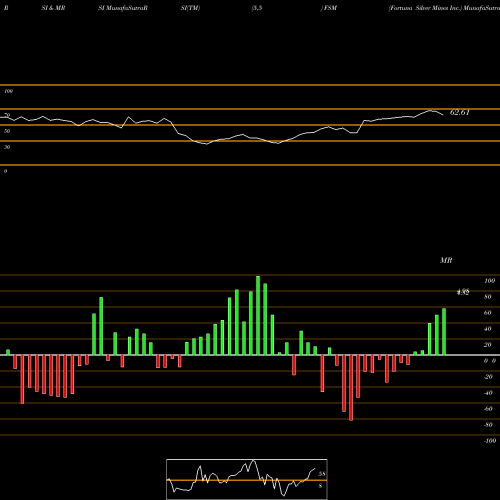Click the ') FSM' ticker symbol in header

click(329, 8)
